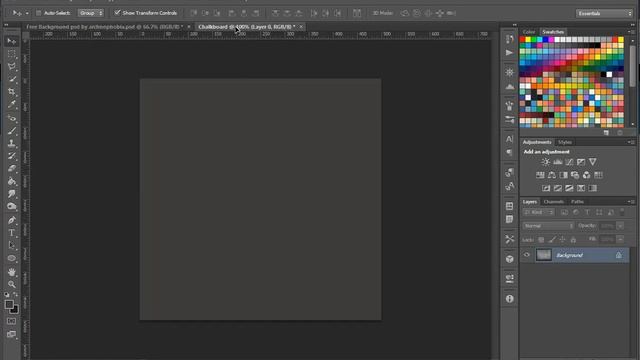Uncheck Show Transform Controls

118,13
